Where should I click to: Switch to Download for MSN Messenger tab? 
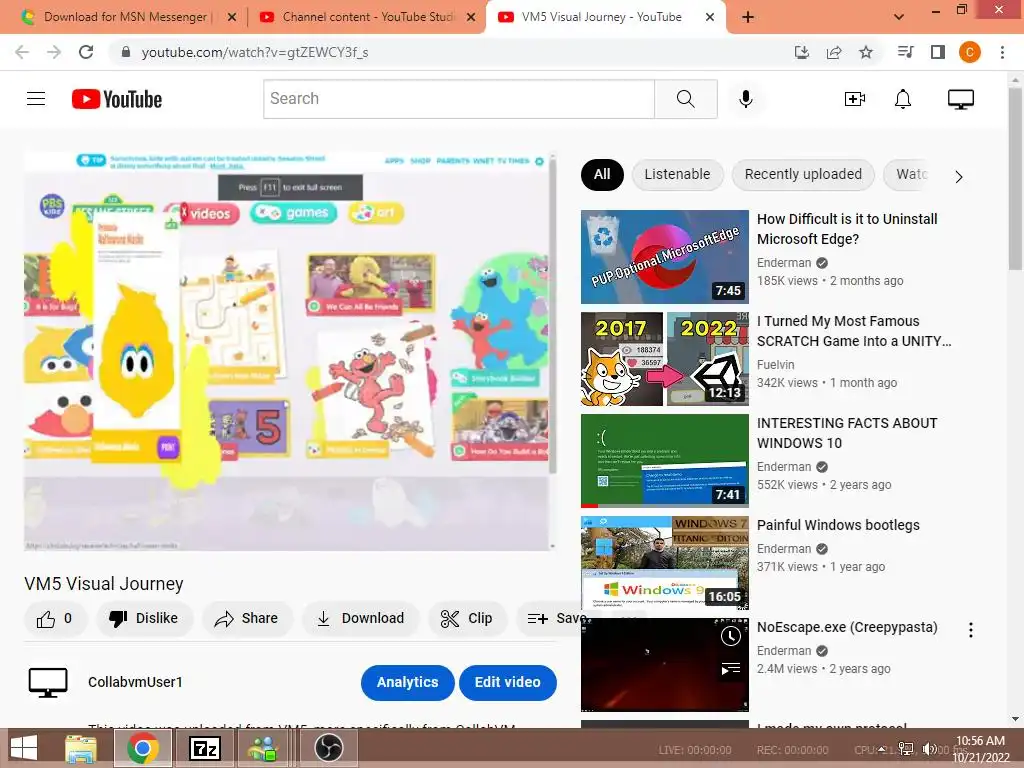click(123, 17)
